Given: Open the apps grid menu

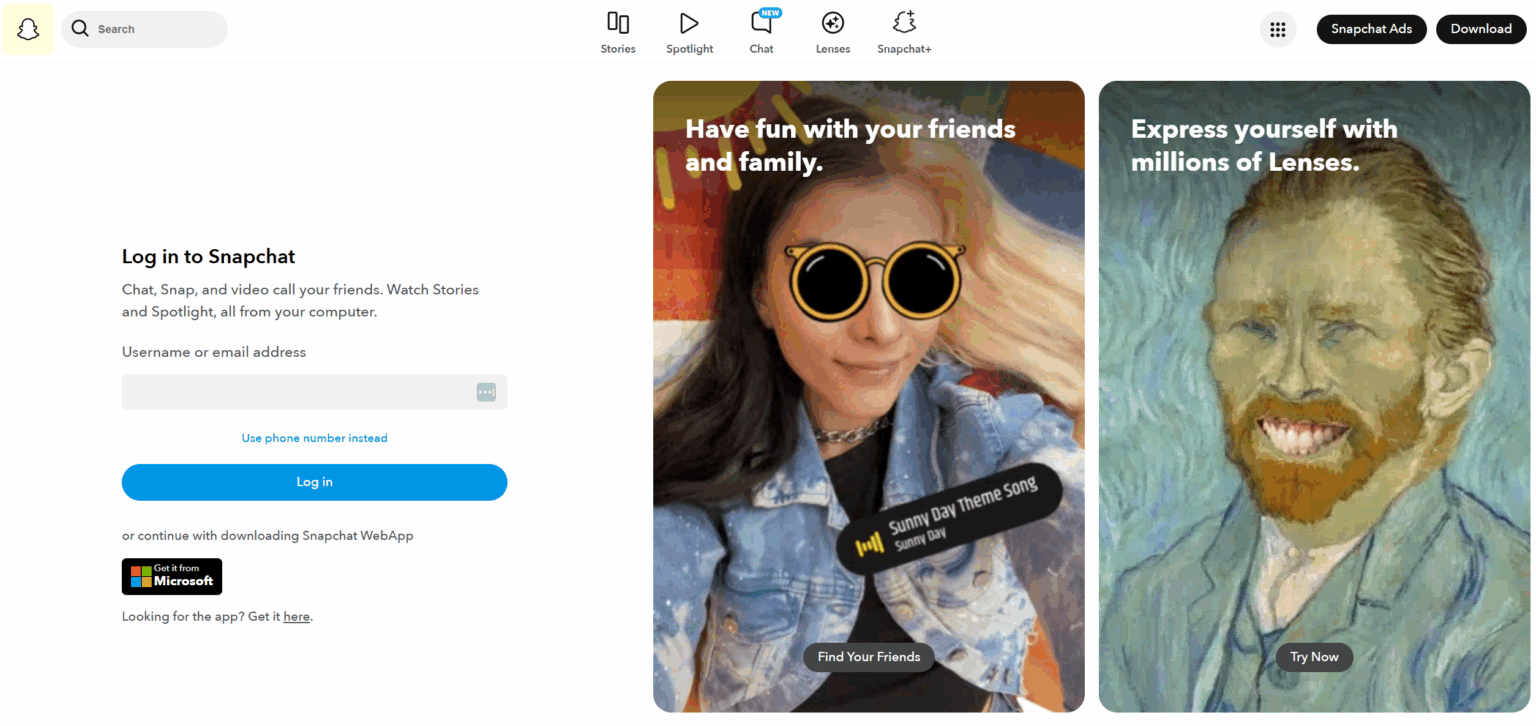Looking at the screenshot, I should 1277,28.
